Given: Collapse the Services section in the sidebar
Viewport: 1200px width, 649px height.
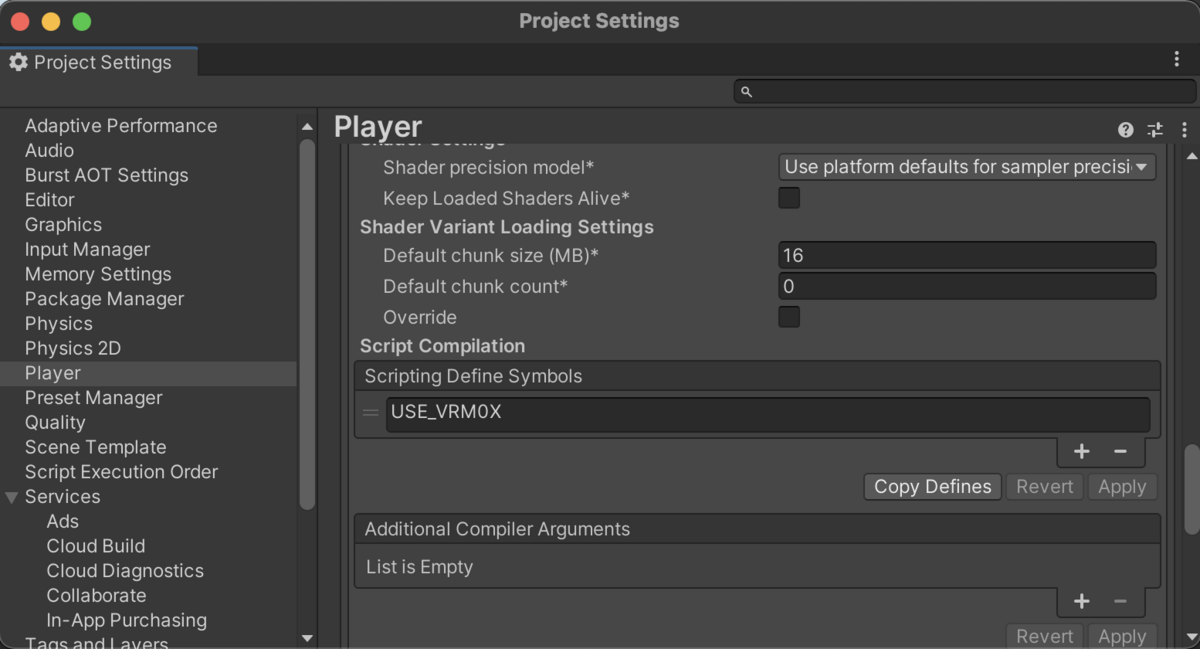Looking at the screenshot, I should coord(12,496).
